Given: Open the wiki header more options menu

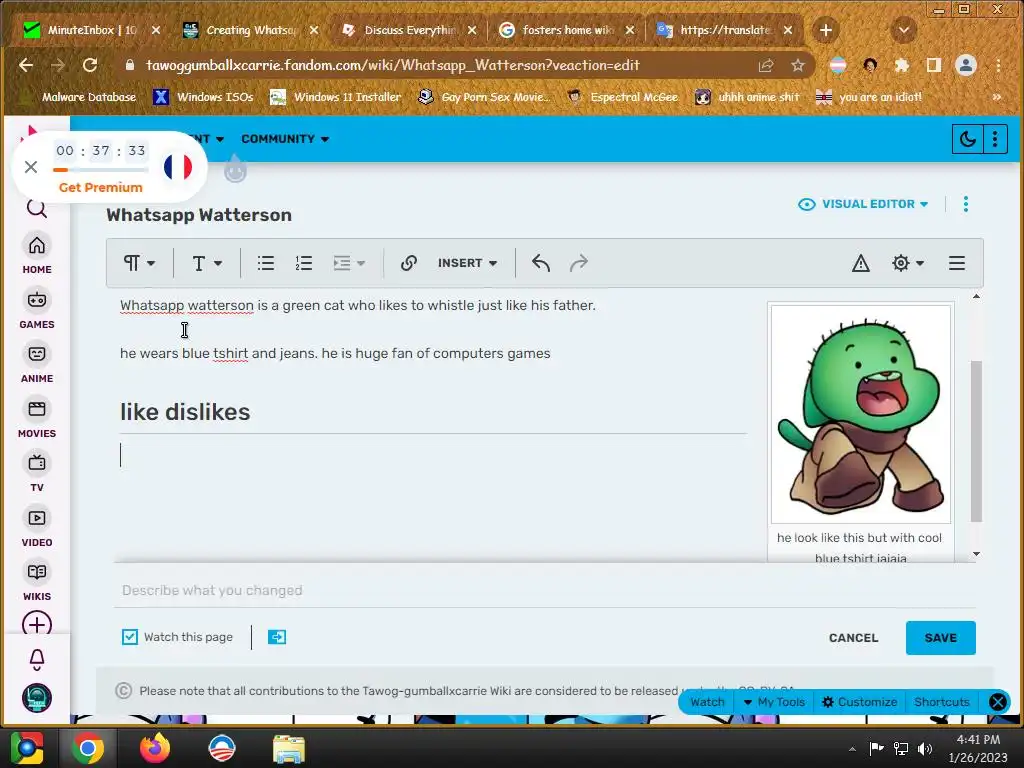Looking at the screenshot, I should [995, 138].
